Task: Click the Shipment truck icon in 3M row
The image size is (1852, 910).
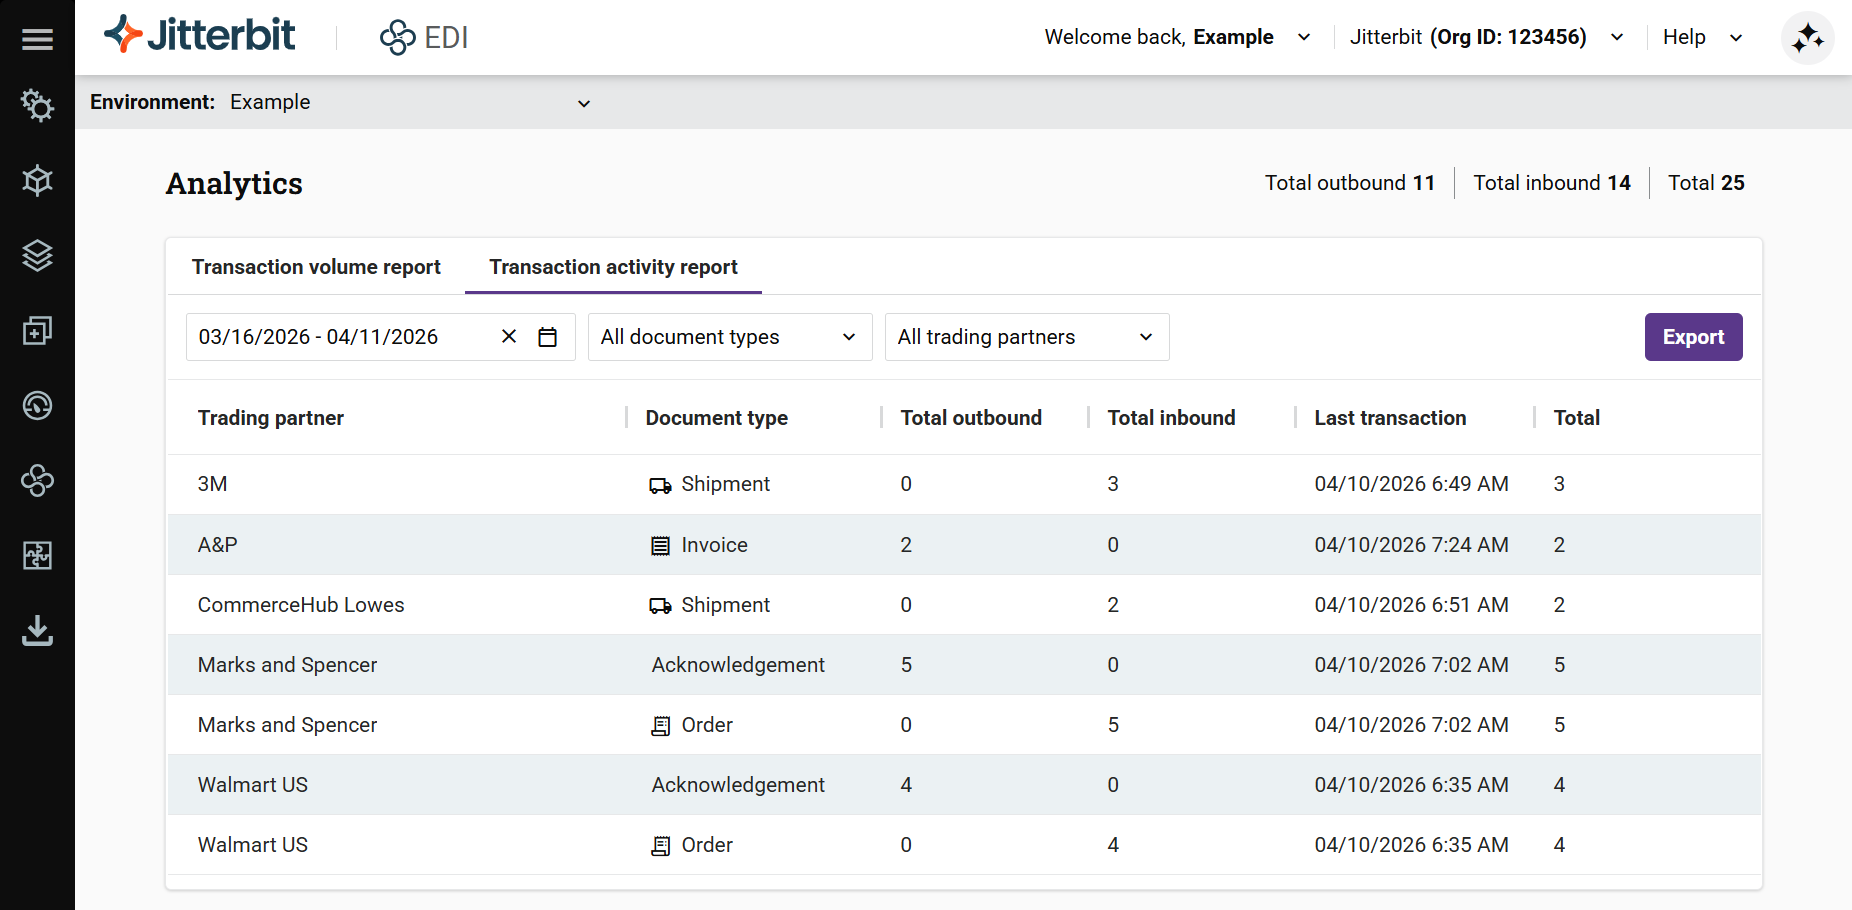Action: pyautogui.click(x=660, y=485)
